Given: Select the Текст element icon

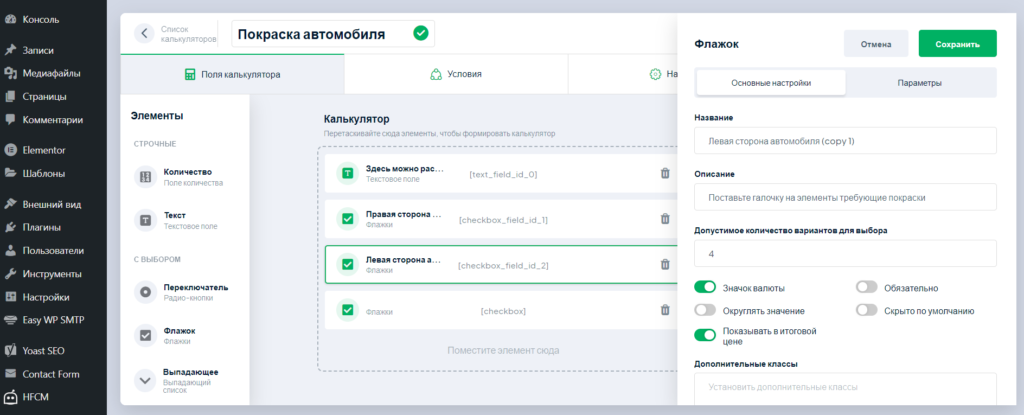Looking at the screenshot, I should click(146, 220).
